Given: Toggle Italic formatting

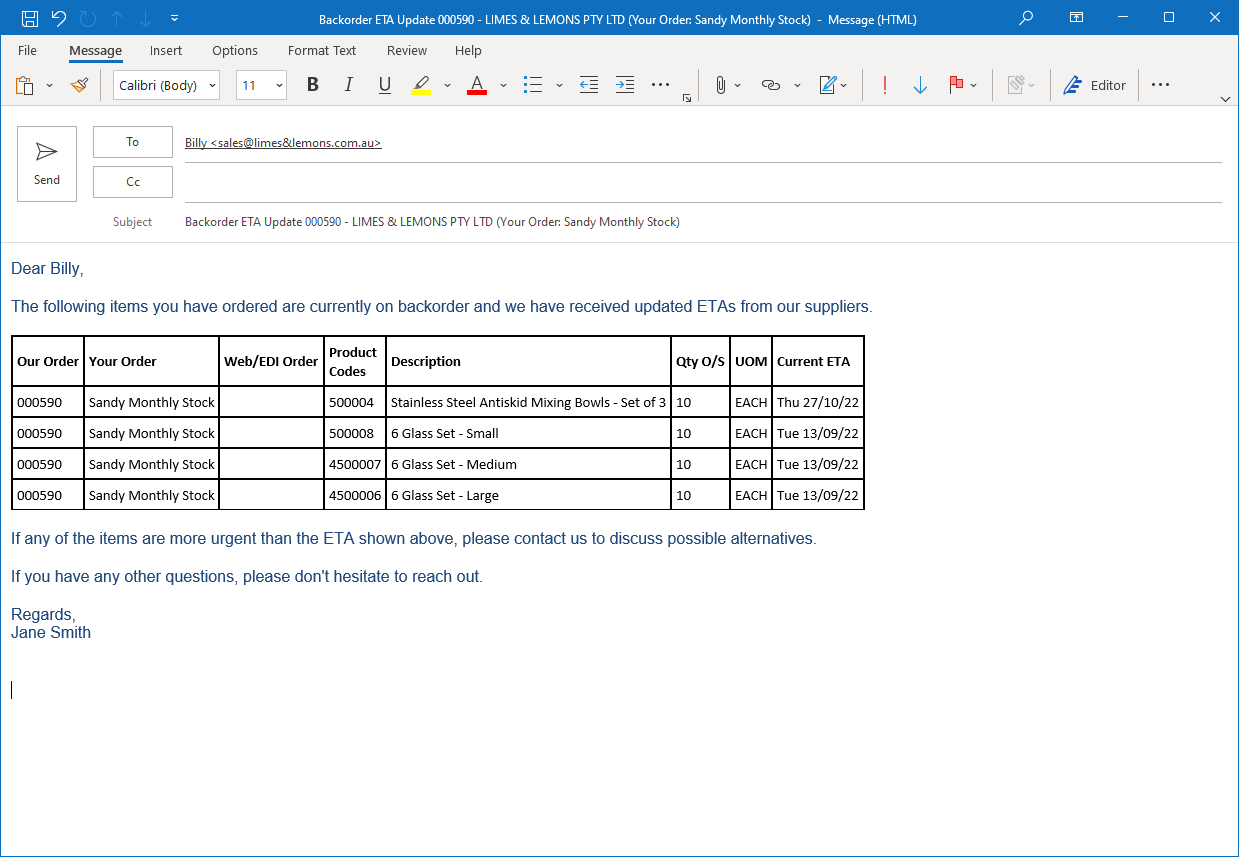Looking at the screenshot, I should click(x=348, y=85).
